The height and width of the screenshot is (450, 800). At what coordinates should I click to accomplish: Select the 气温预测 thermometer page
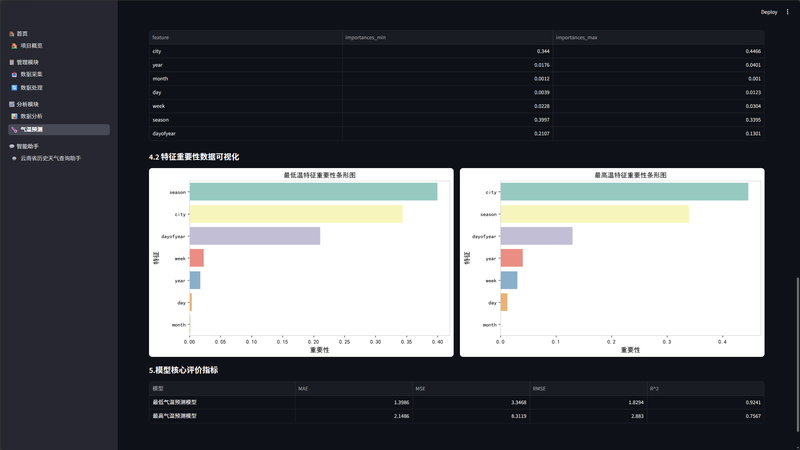coord(59,130)
